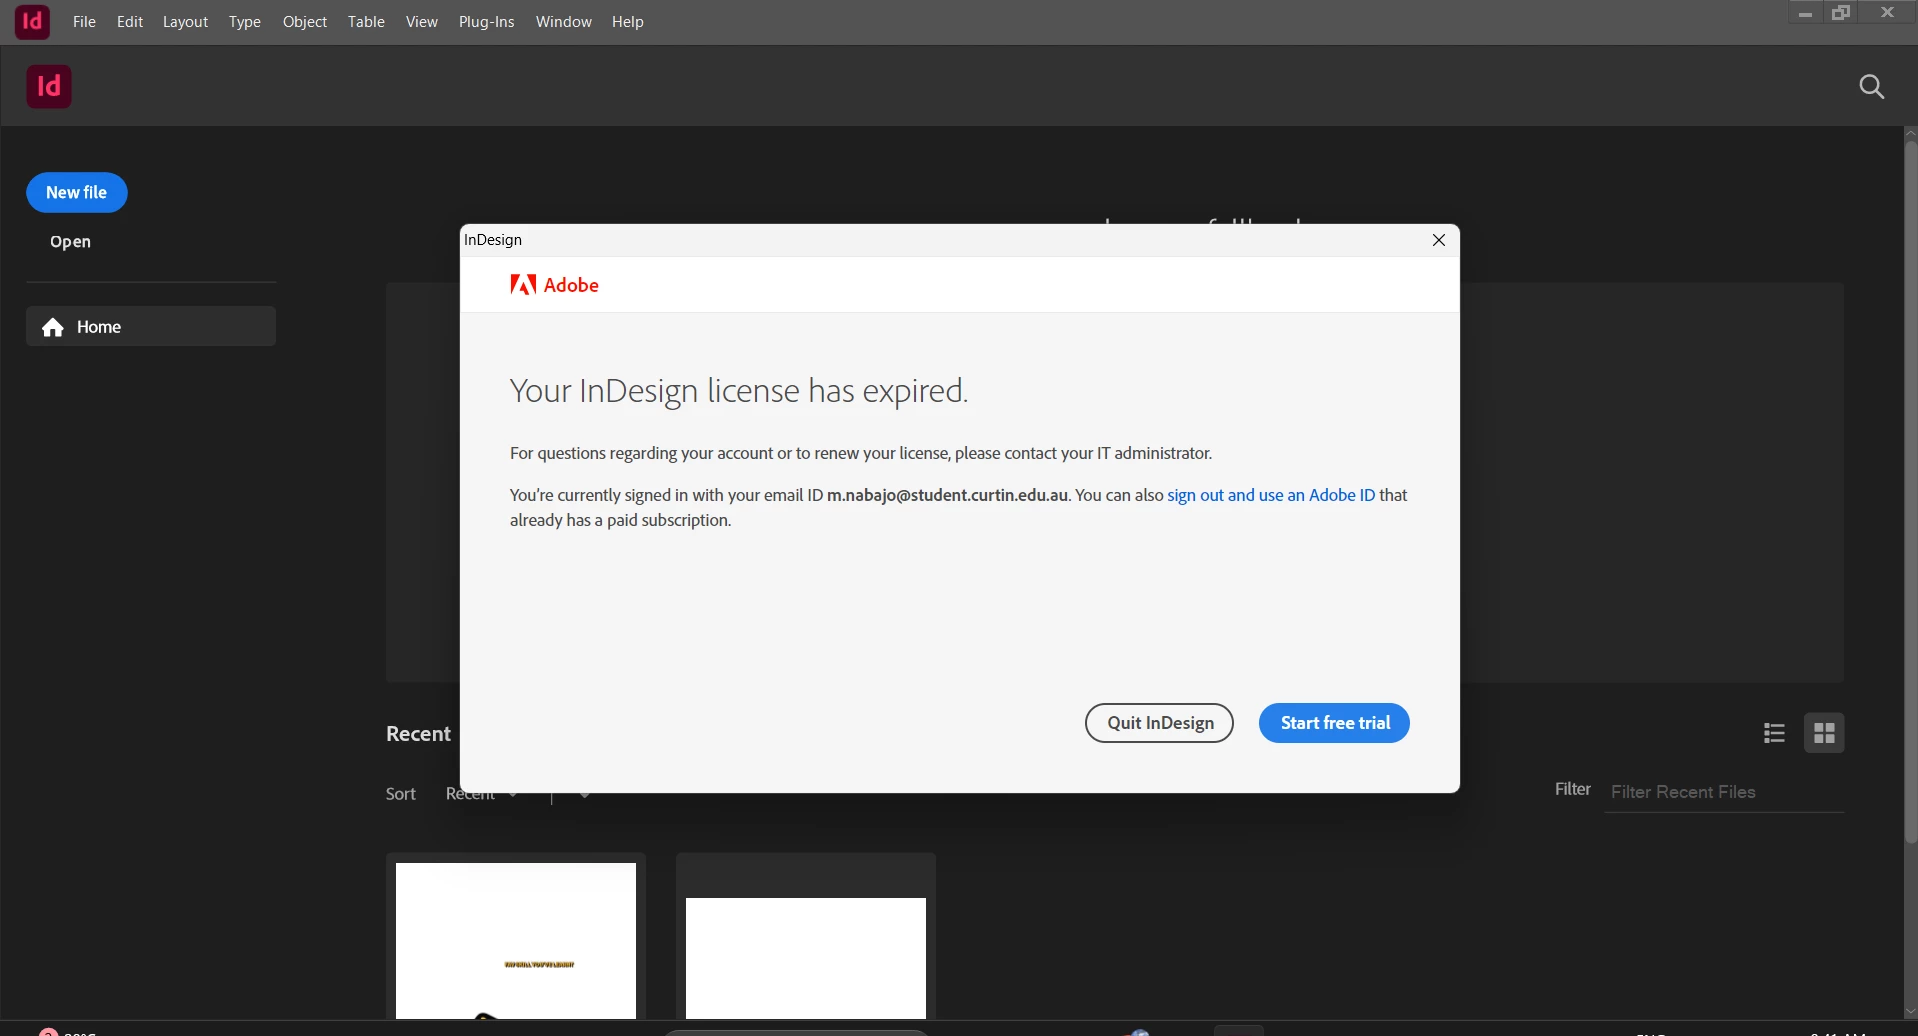1918x1036 pixels.
Task: Open the File menu
Action: [x=84, y=21]
